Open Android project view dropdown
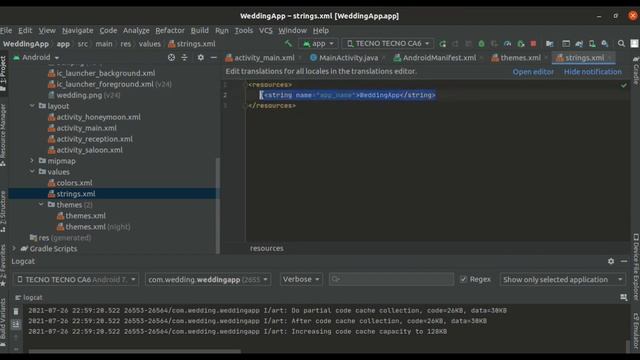This screenshot has width=640, height=360. (x=36, y=58)
